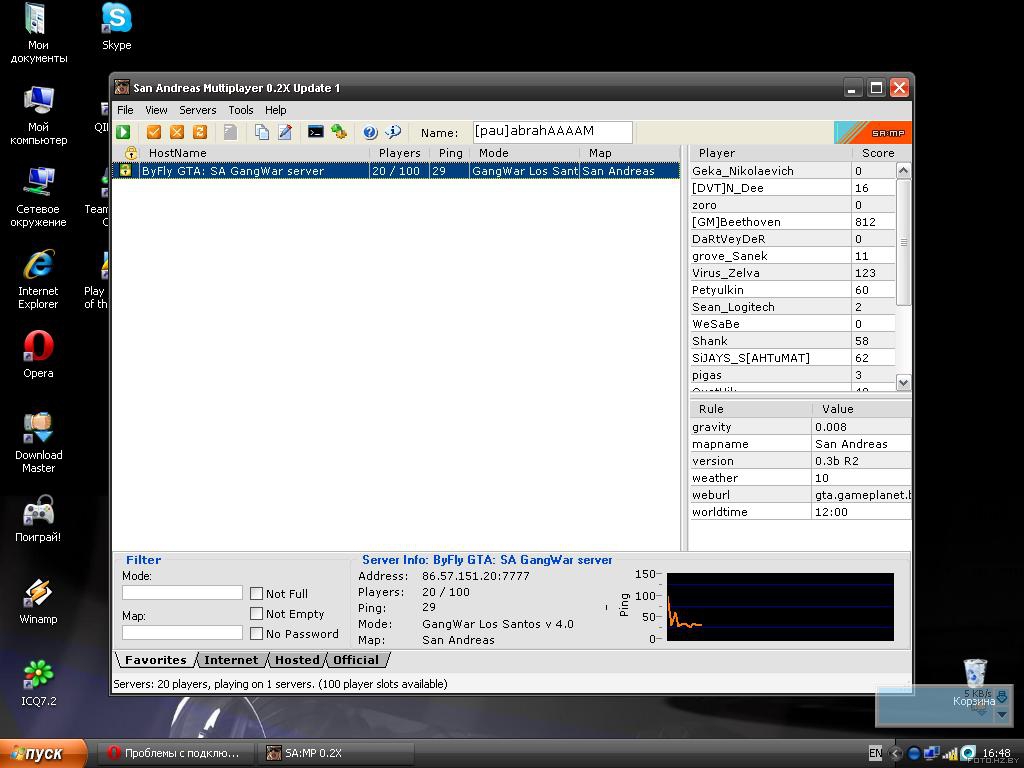Screen dimensions: 1024x768
Task: Enable the Not Full checkbox
Action: [257, 594]
